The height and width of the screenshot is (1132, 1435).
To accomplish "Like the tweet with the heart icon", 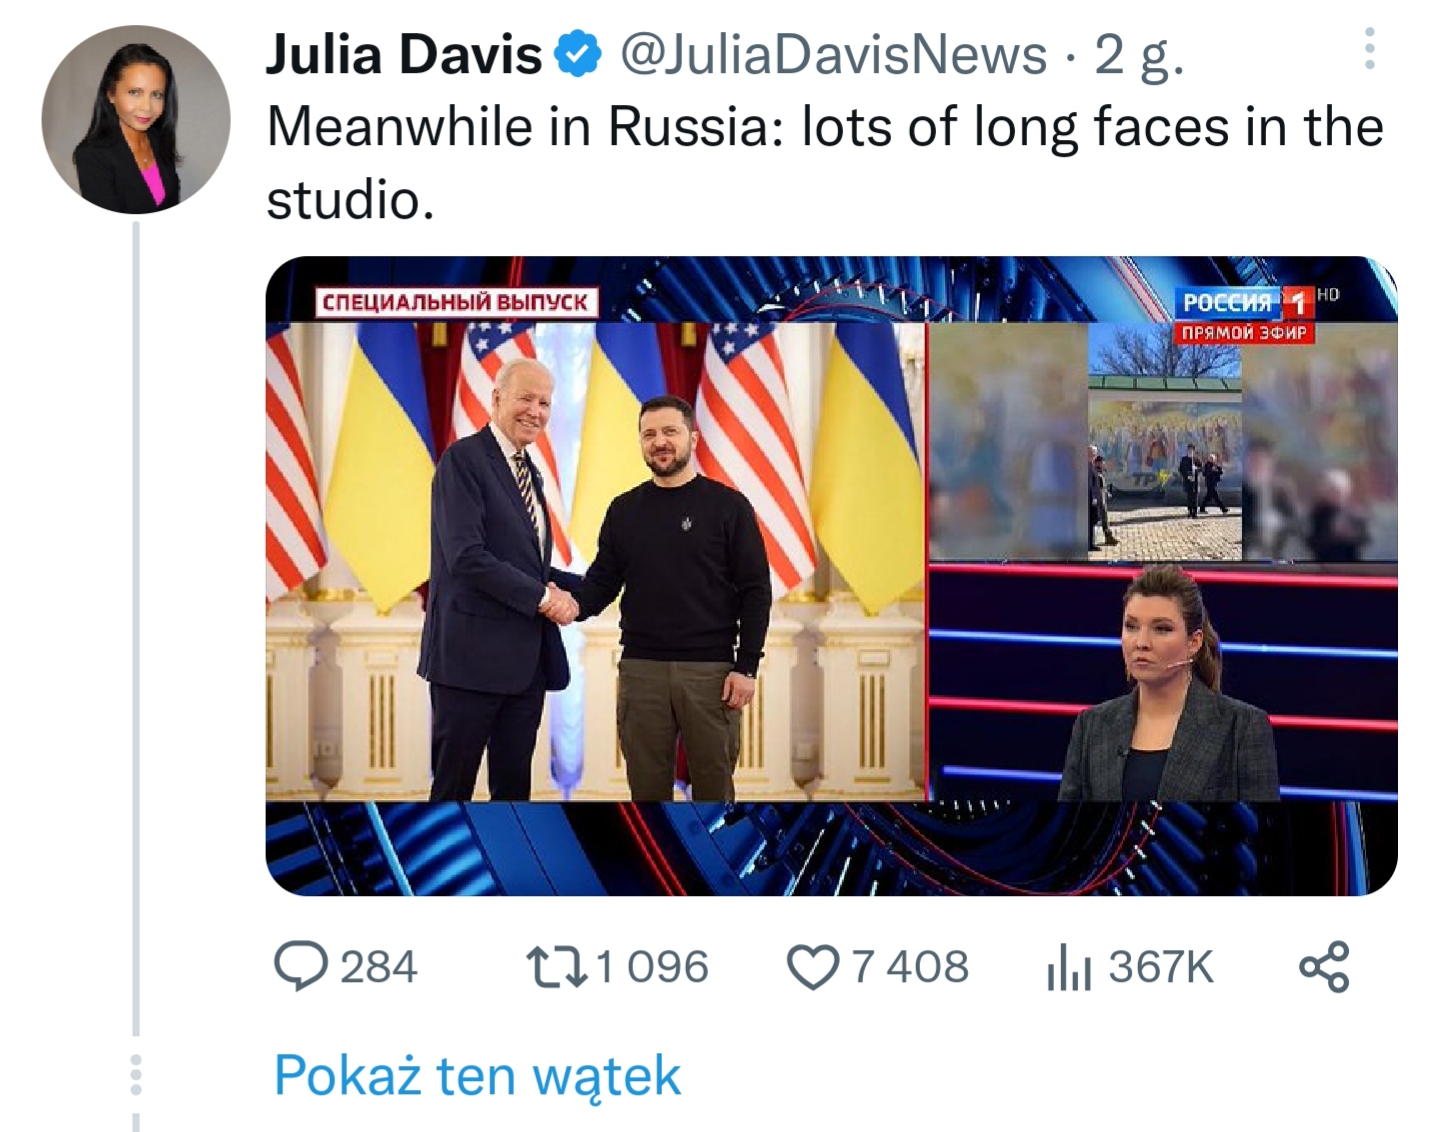I will (813, 967).
